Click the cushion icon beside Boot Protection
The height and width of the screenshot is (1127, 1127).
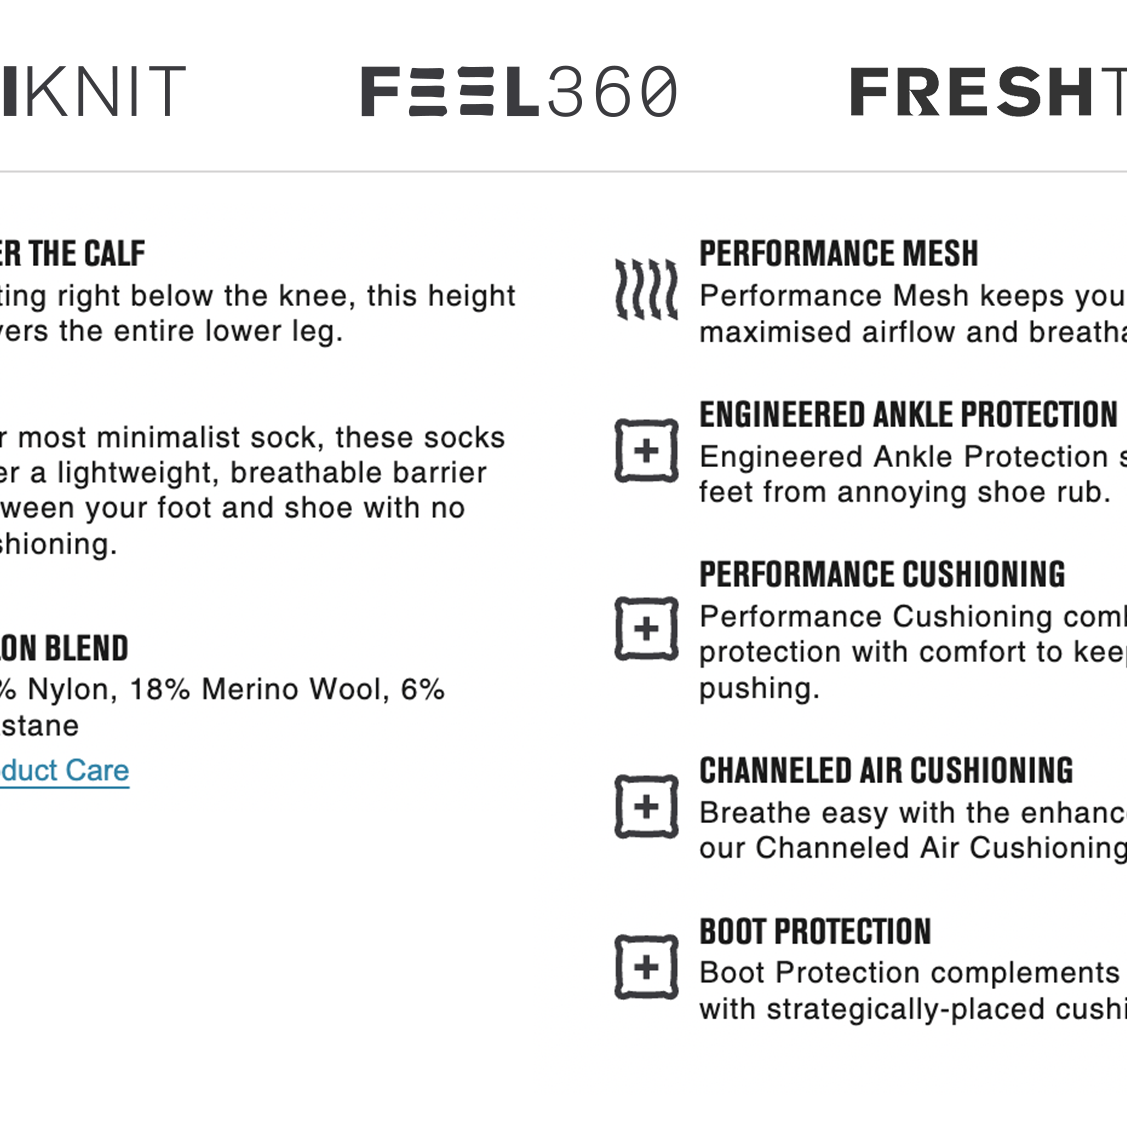[646, 967]
